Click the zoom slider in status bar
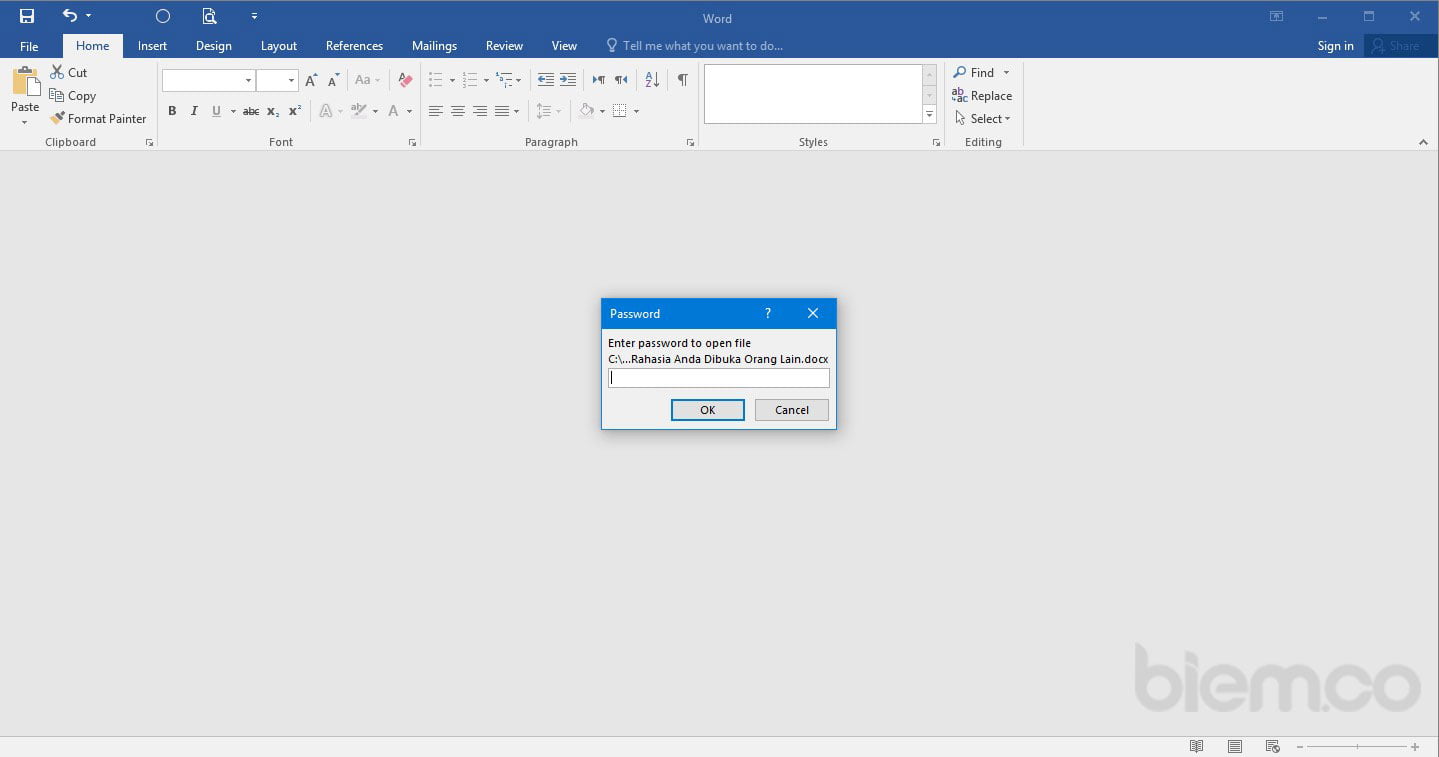The height and width of the screenshot is (757, 1439). pos(1356,747)
